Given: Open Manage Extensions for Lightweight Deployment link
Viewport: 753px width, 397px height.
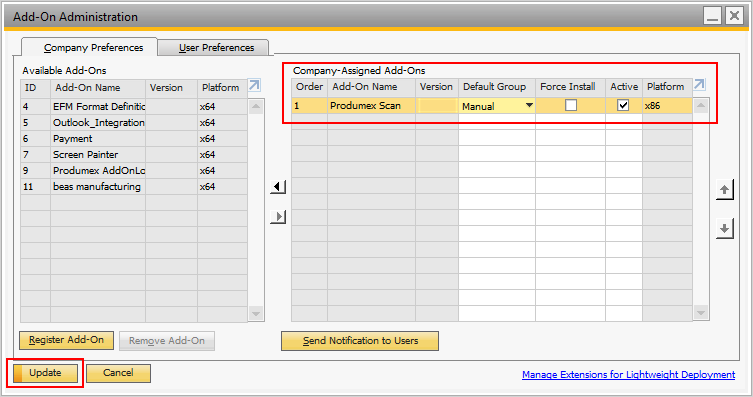Looking at the screenshot, I should click(628, 374).
